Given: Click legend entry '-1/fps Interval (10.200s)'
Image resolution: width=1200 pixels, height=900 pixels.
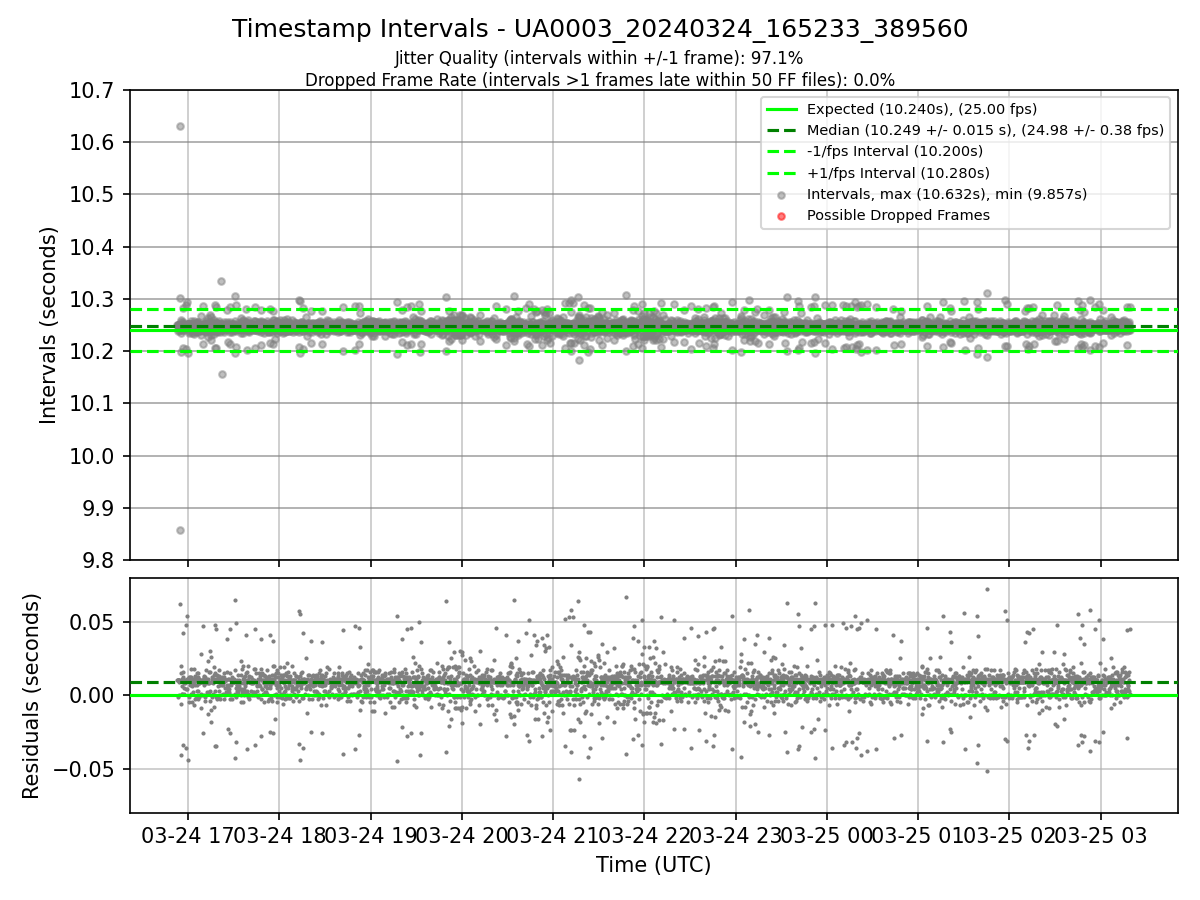Looking at the screenshot, I should [895, 152].
